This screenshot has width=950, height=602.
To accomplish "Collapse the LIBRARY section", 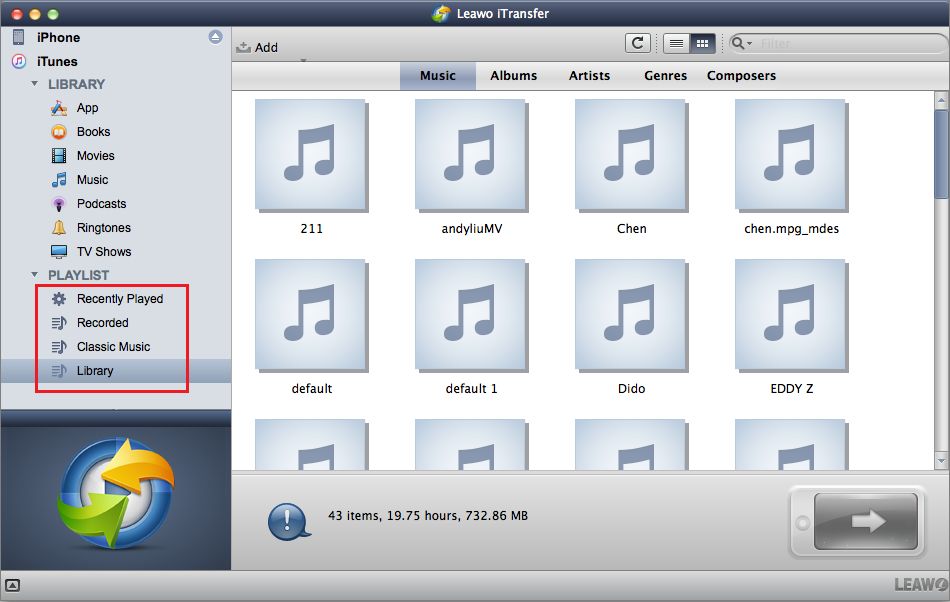I will pos(35,85).
